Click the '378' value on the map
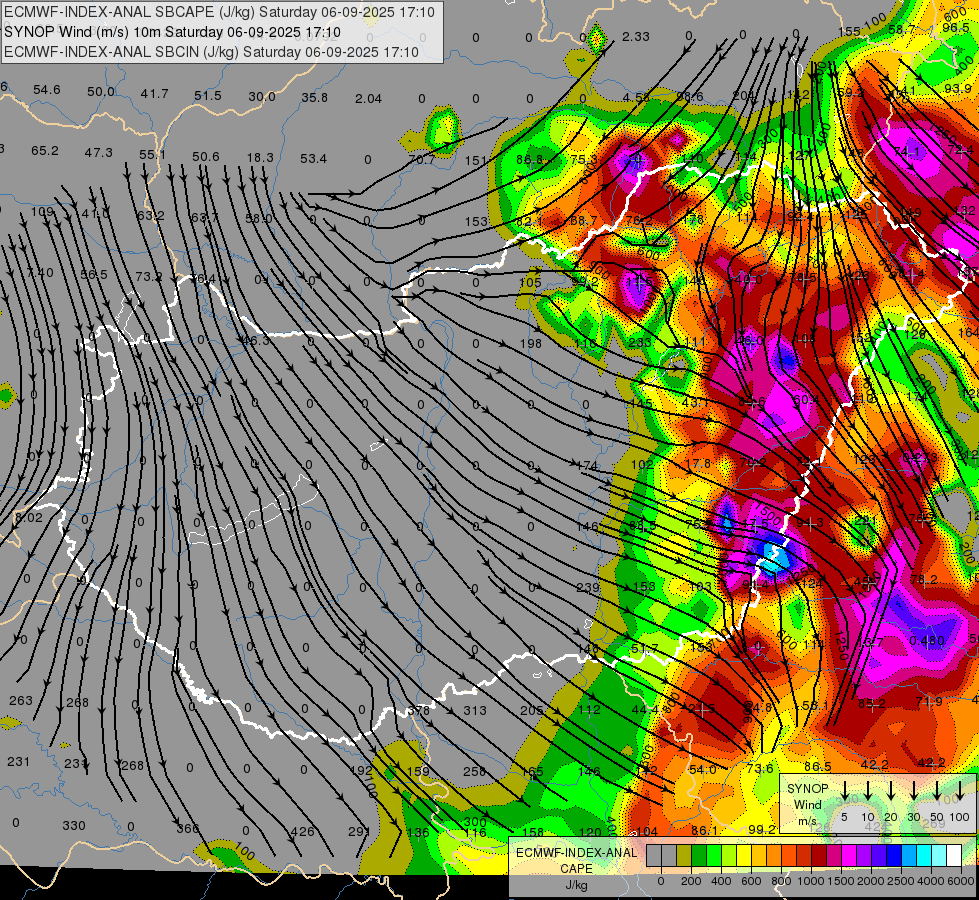979x900 pixels. click(x=419, y=710)
